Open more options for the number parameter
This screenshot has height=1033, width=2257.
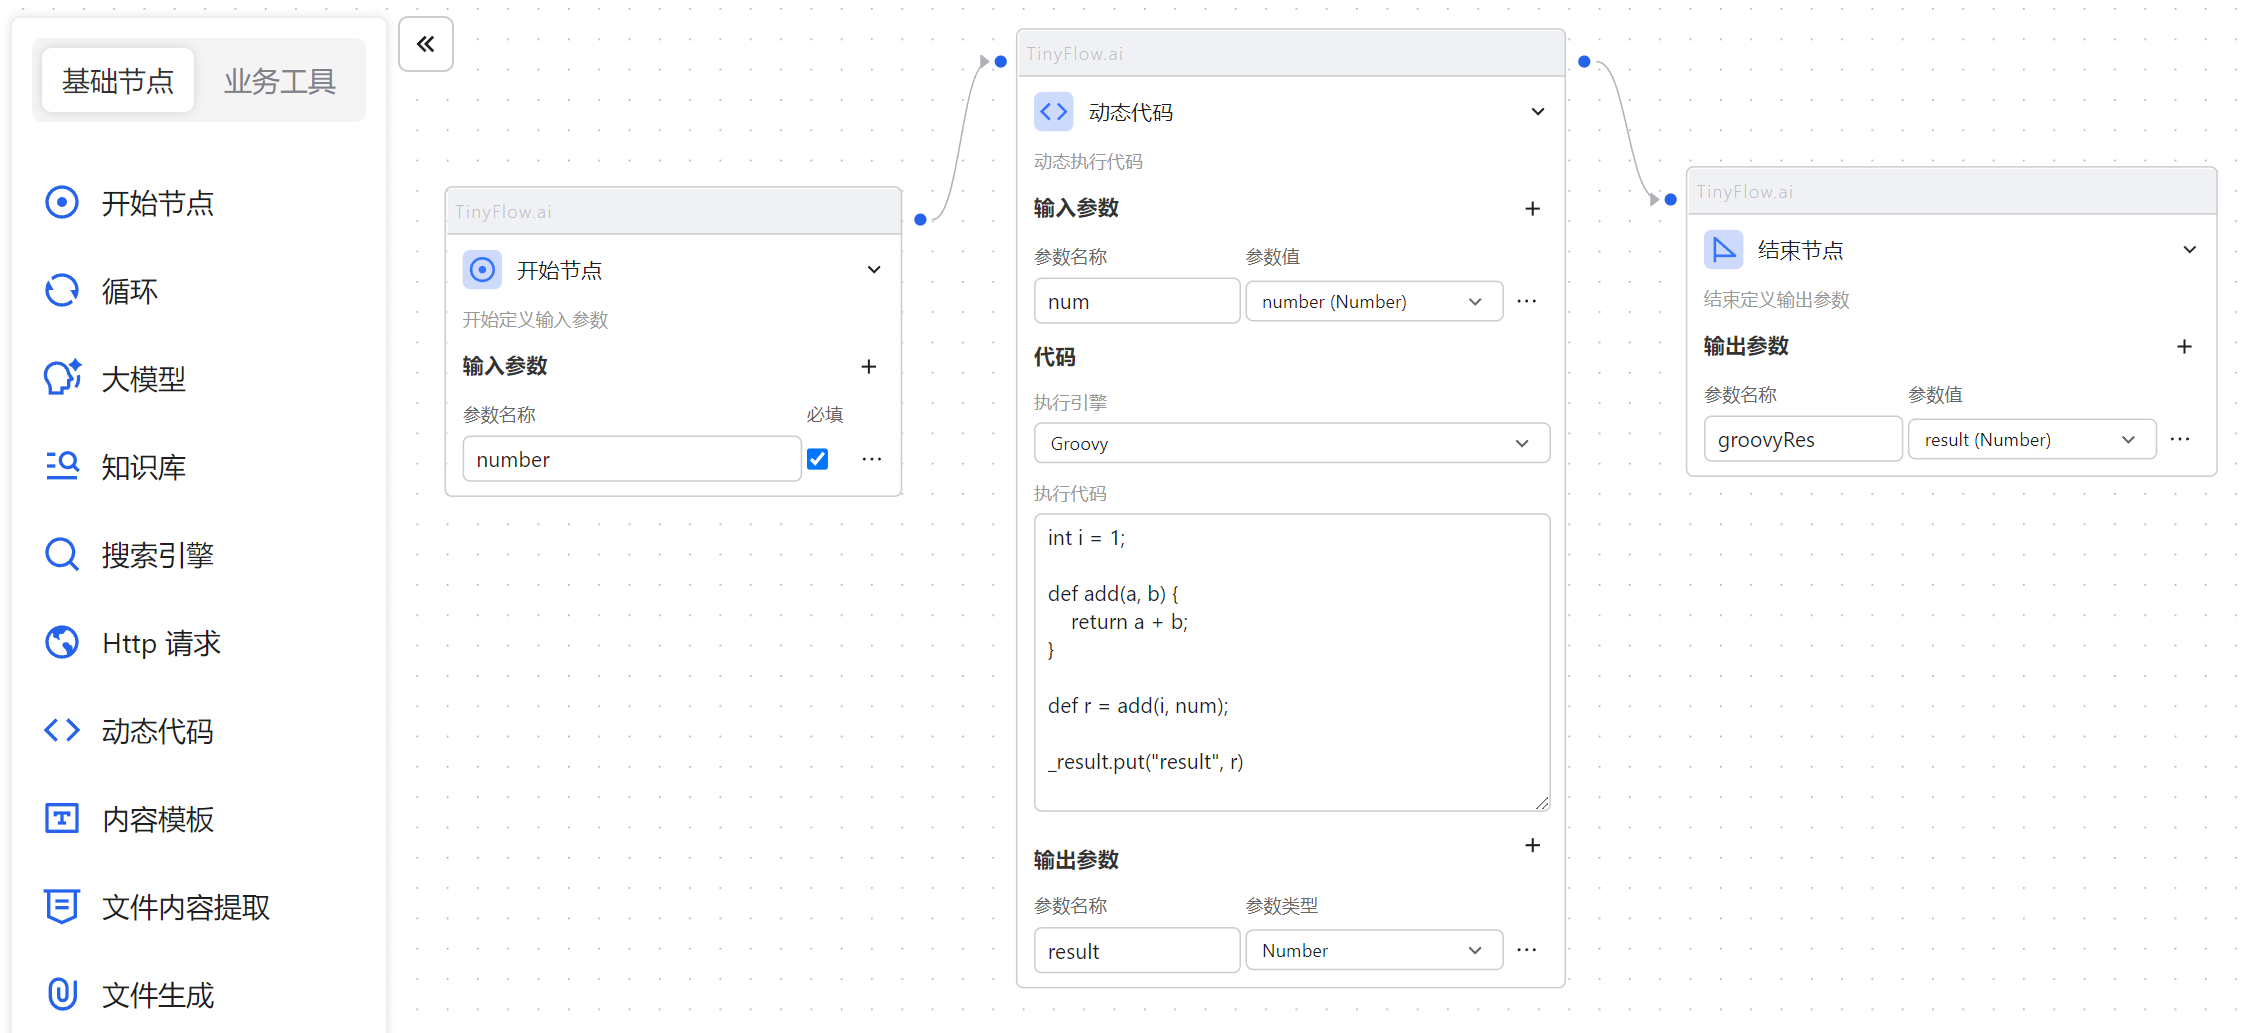pos(872,459)
